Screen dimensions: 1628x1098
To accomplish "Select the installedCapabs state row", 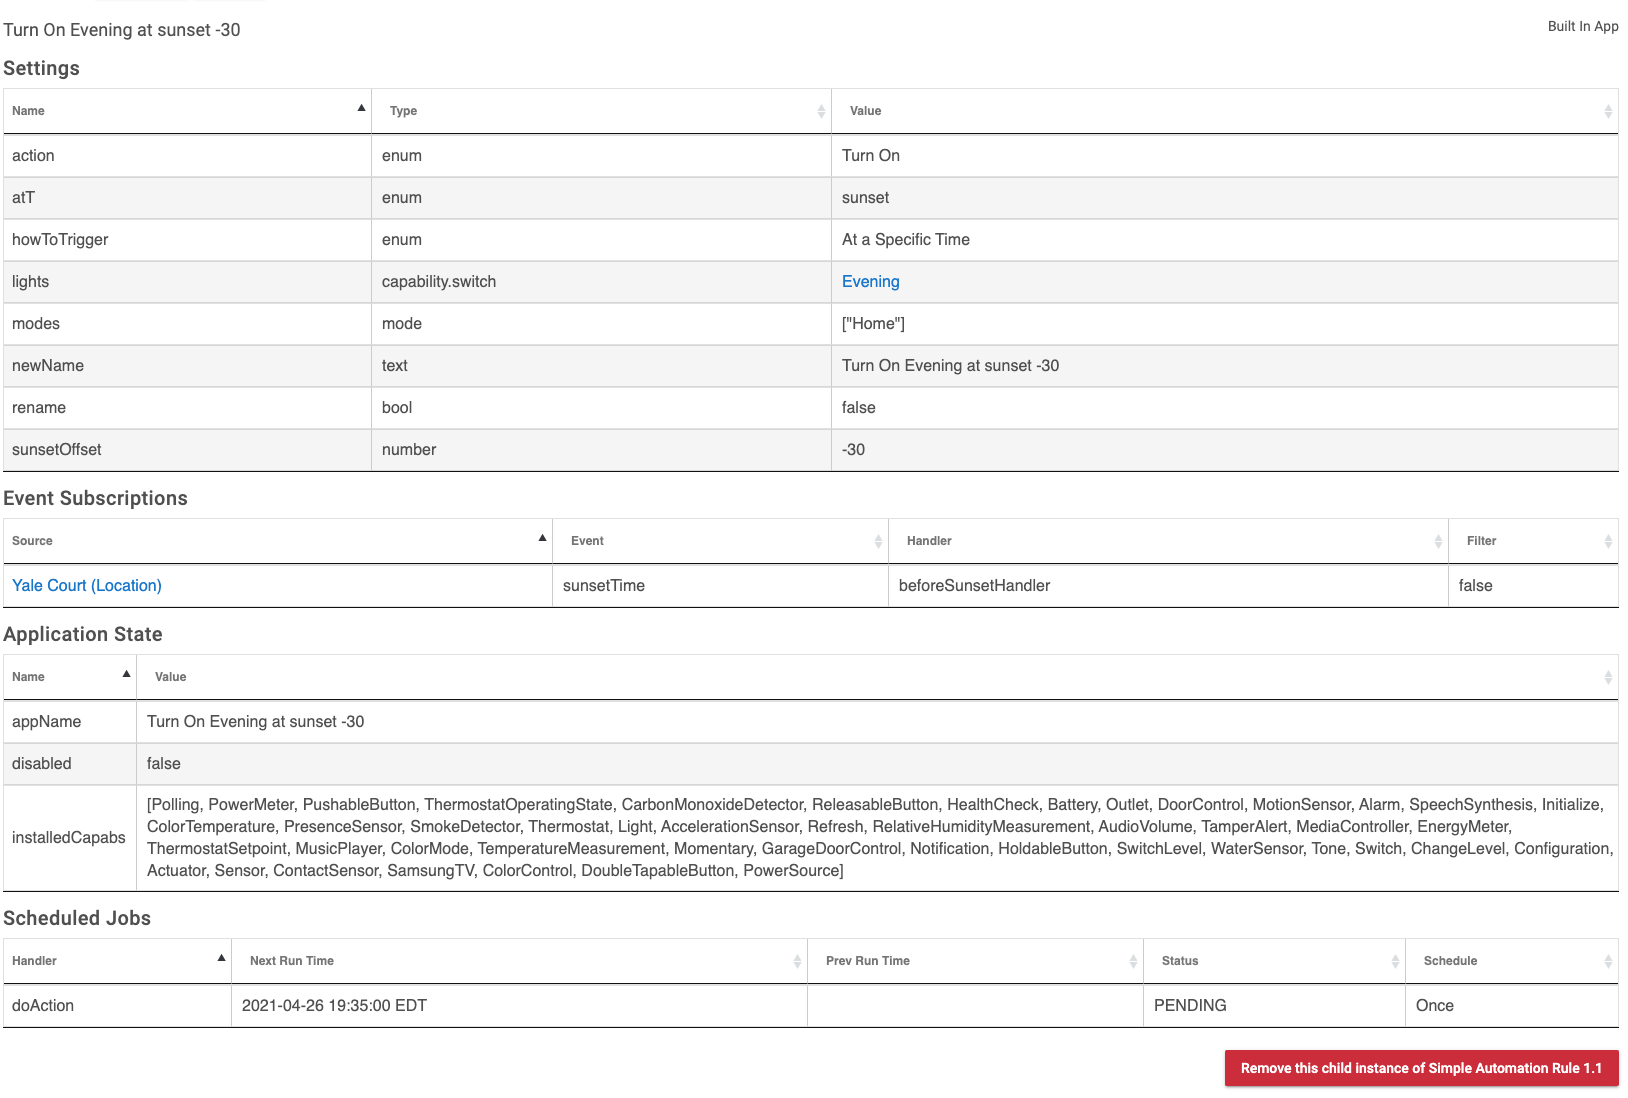I will (811, 838).
